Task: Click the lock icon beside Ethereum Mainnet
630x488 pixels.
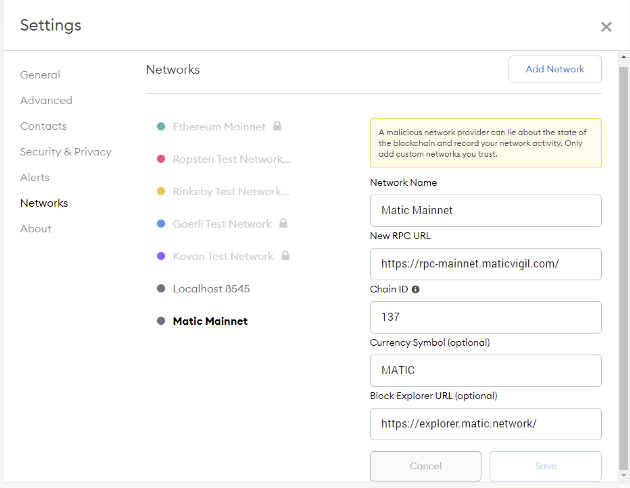Action: 277,127
